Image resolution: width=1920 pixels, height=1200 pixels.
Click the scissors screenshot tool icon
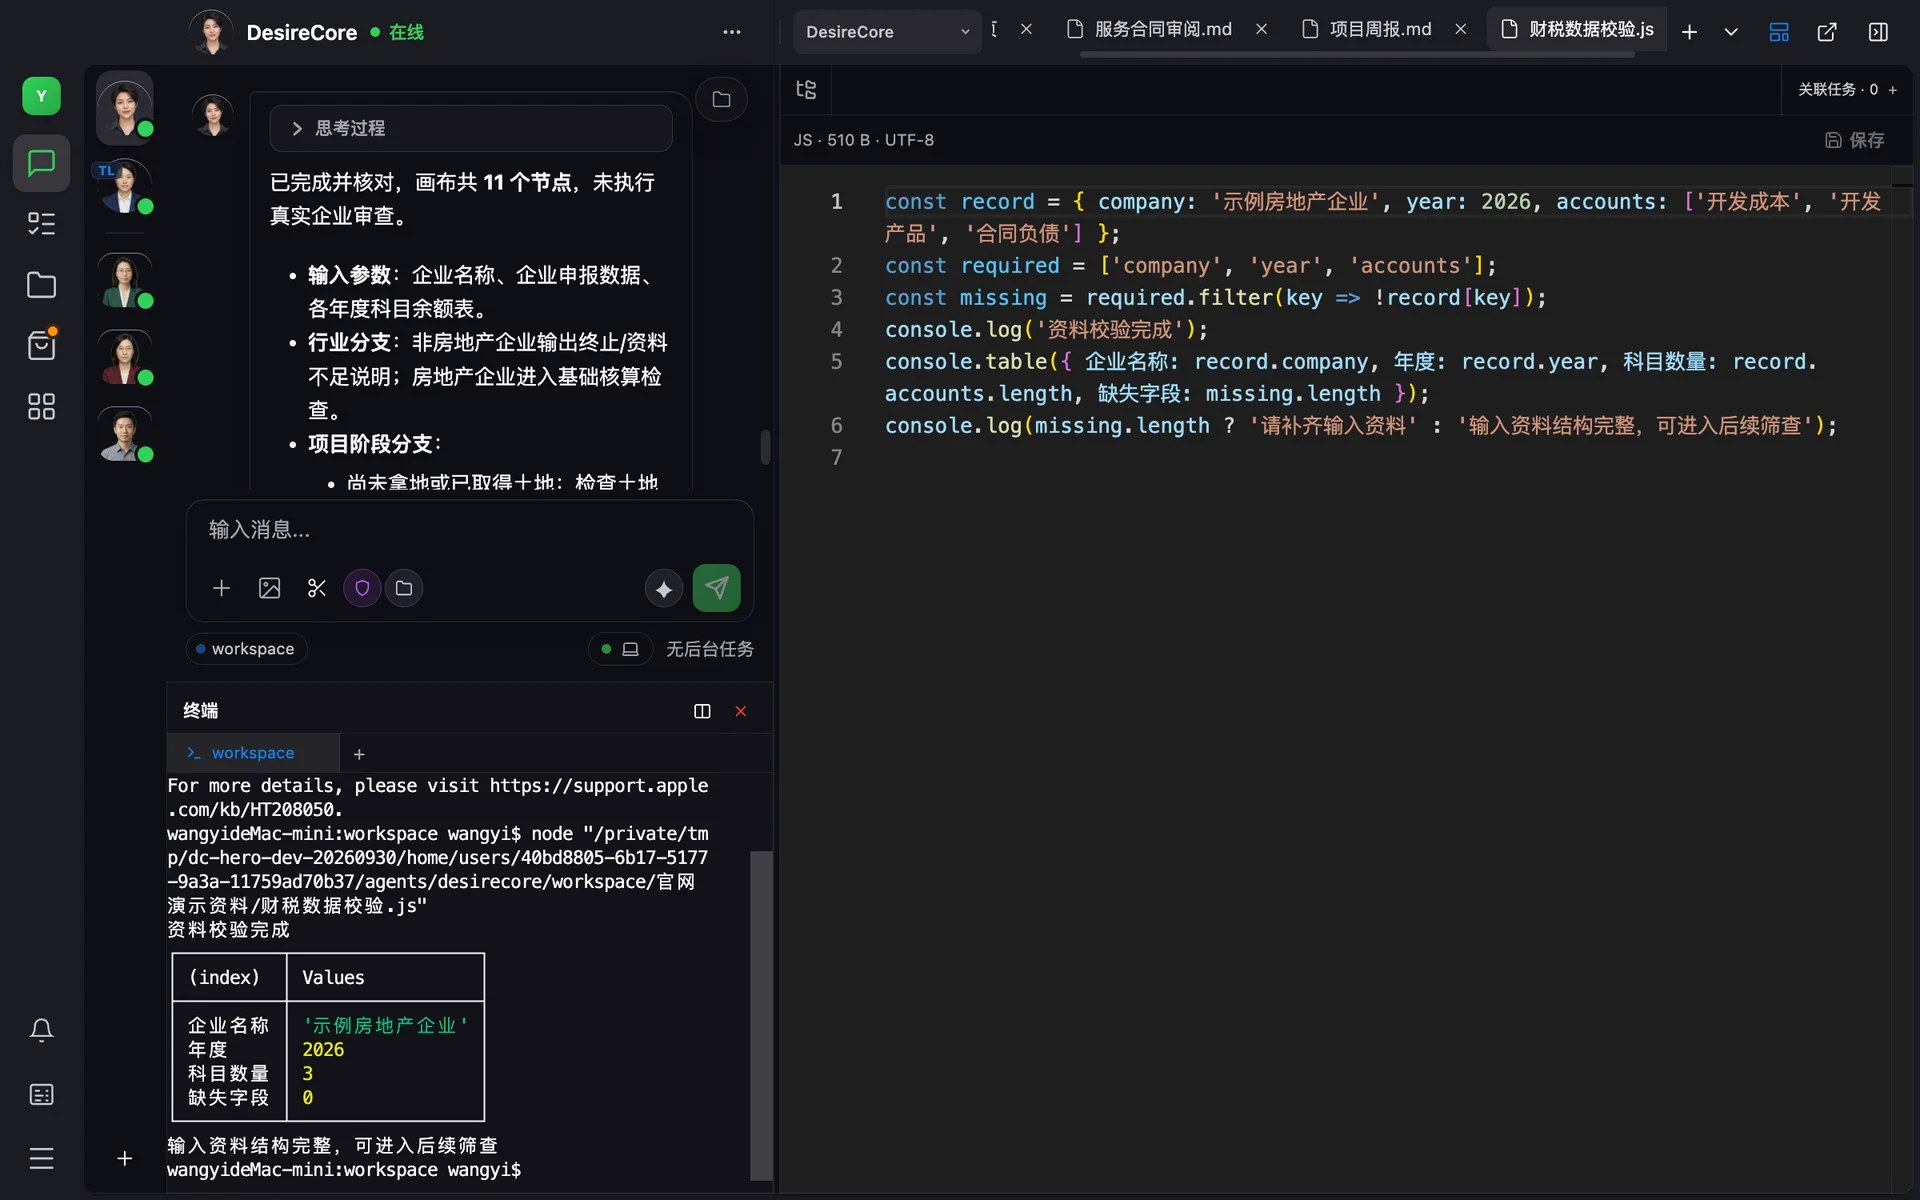[317, 588]
